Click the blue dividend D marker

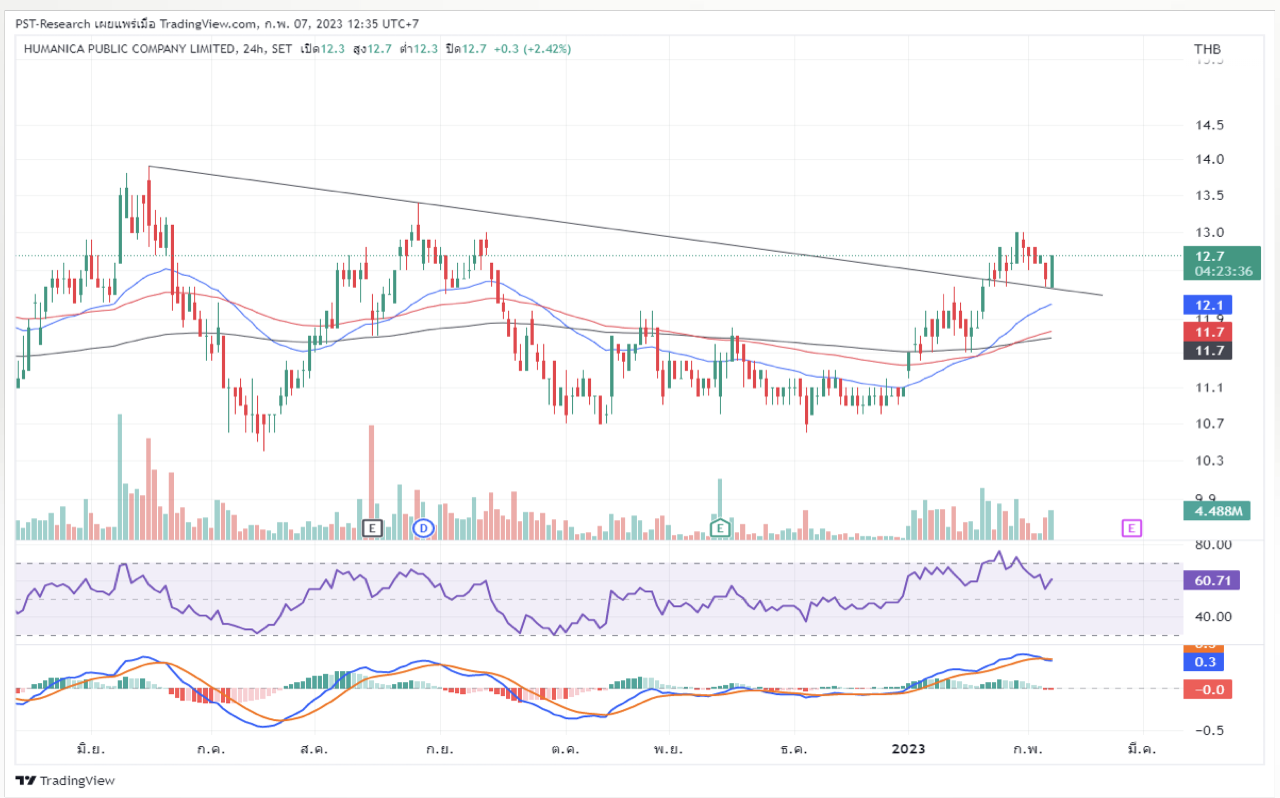click(x=423, y=527)
